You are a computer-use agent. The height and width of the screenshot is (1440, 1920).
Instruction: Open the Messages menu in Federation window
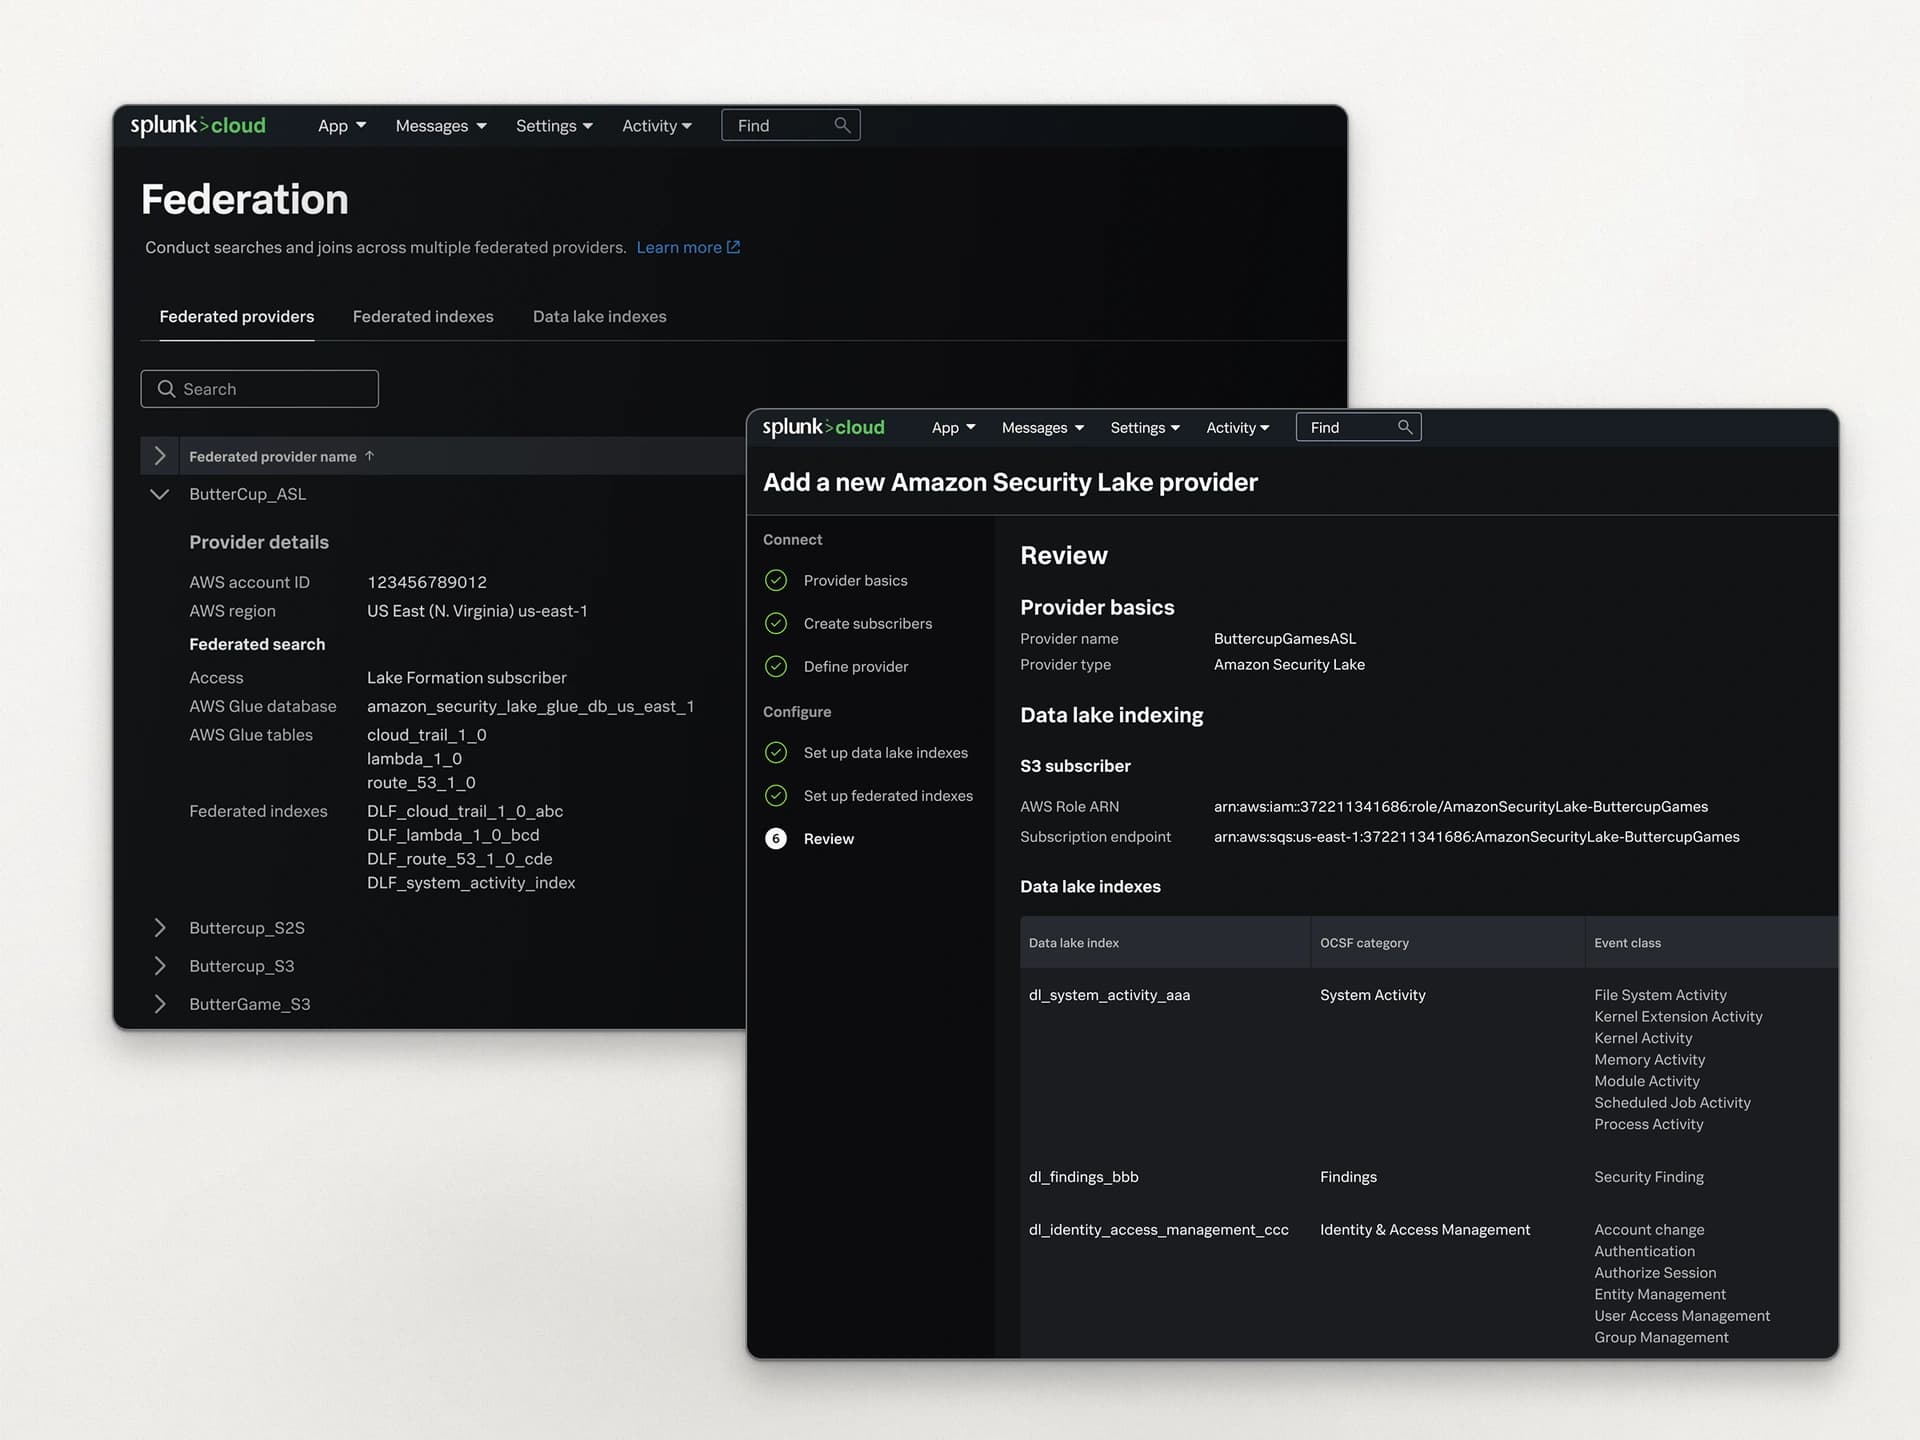(441, 125)
